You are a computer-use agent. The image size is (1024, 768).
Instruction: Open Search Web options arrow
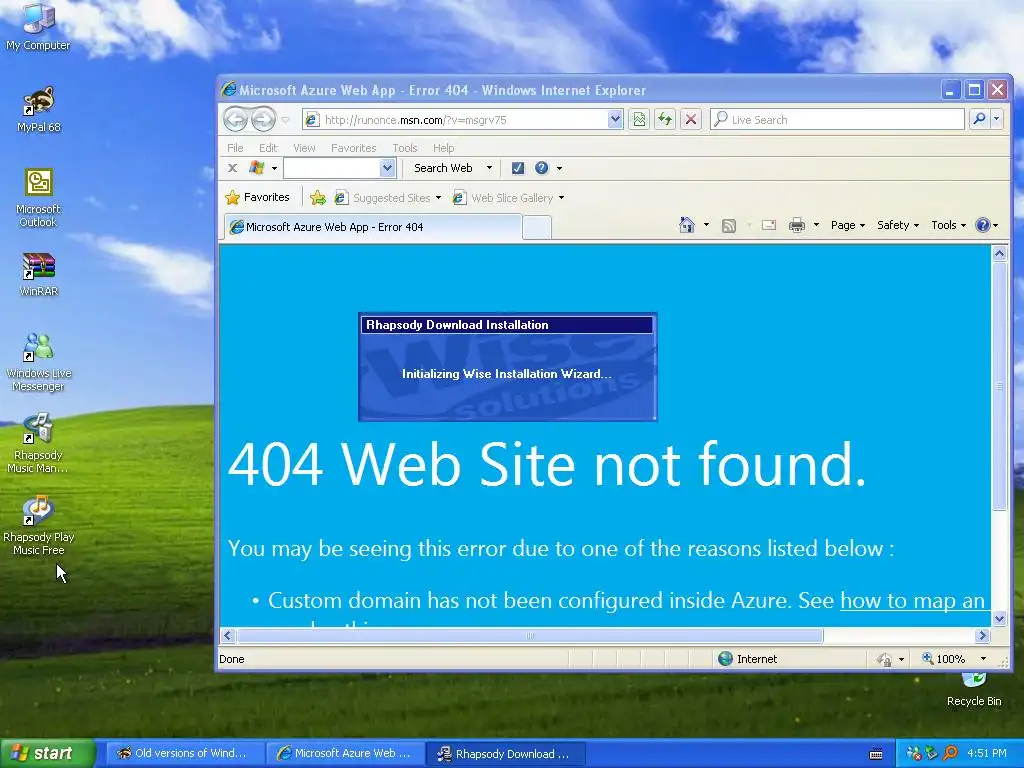click(x=489, y=168)
